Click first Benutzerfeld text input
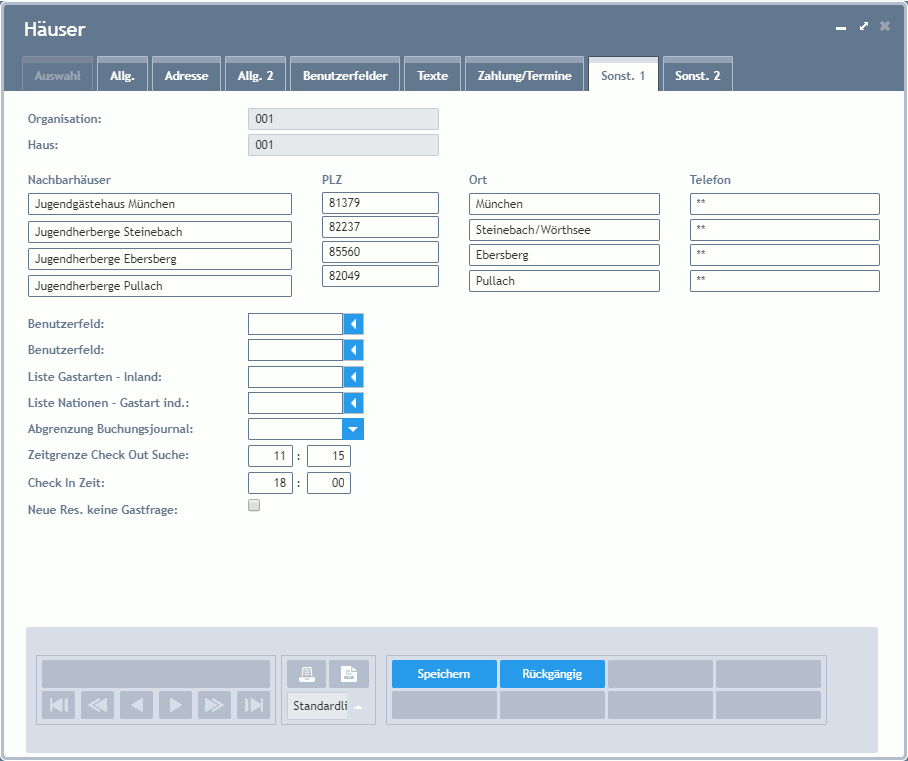Image resolution: width=908 pixels, height=761 pixels. point(296,324)
